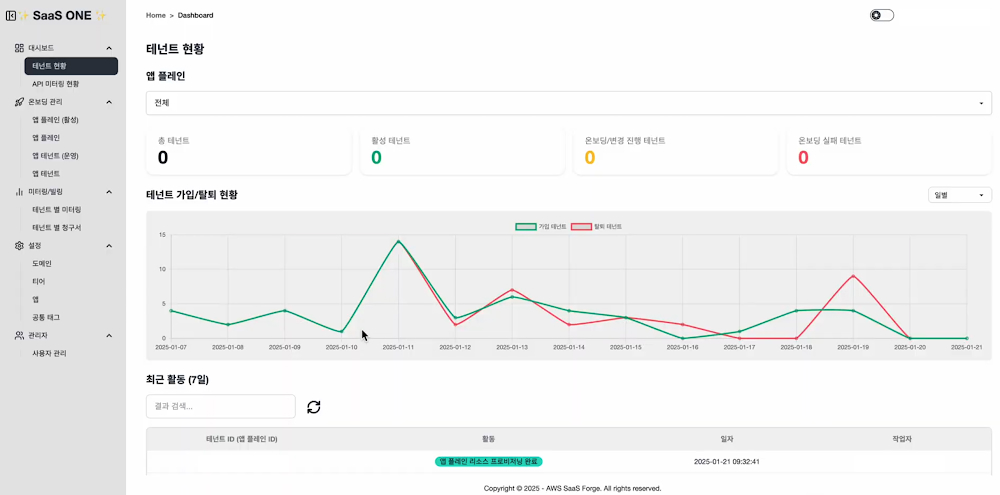
Task: Collapse the 설정 section chevron
Action: 109,245
